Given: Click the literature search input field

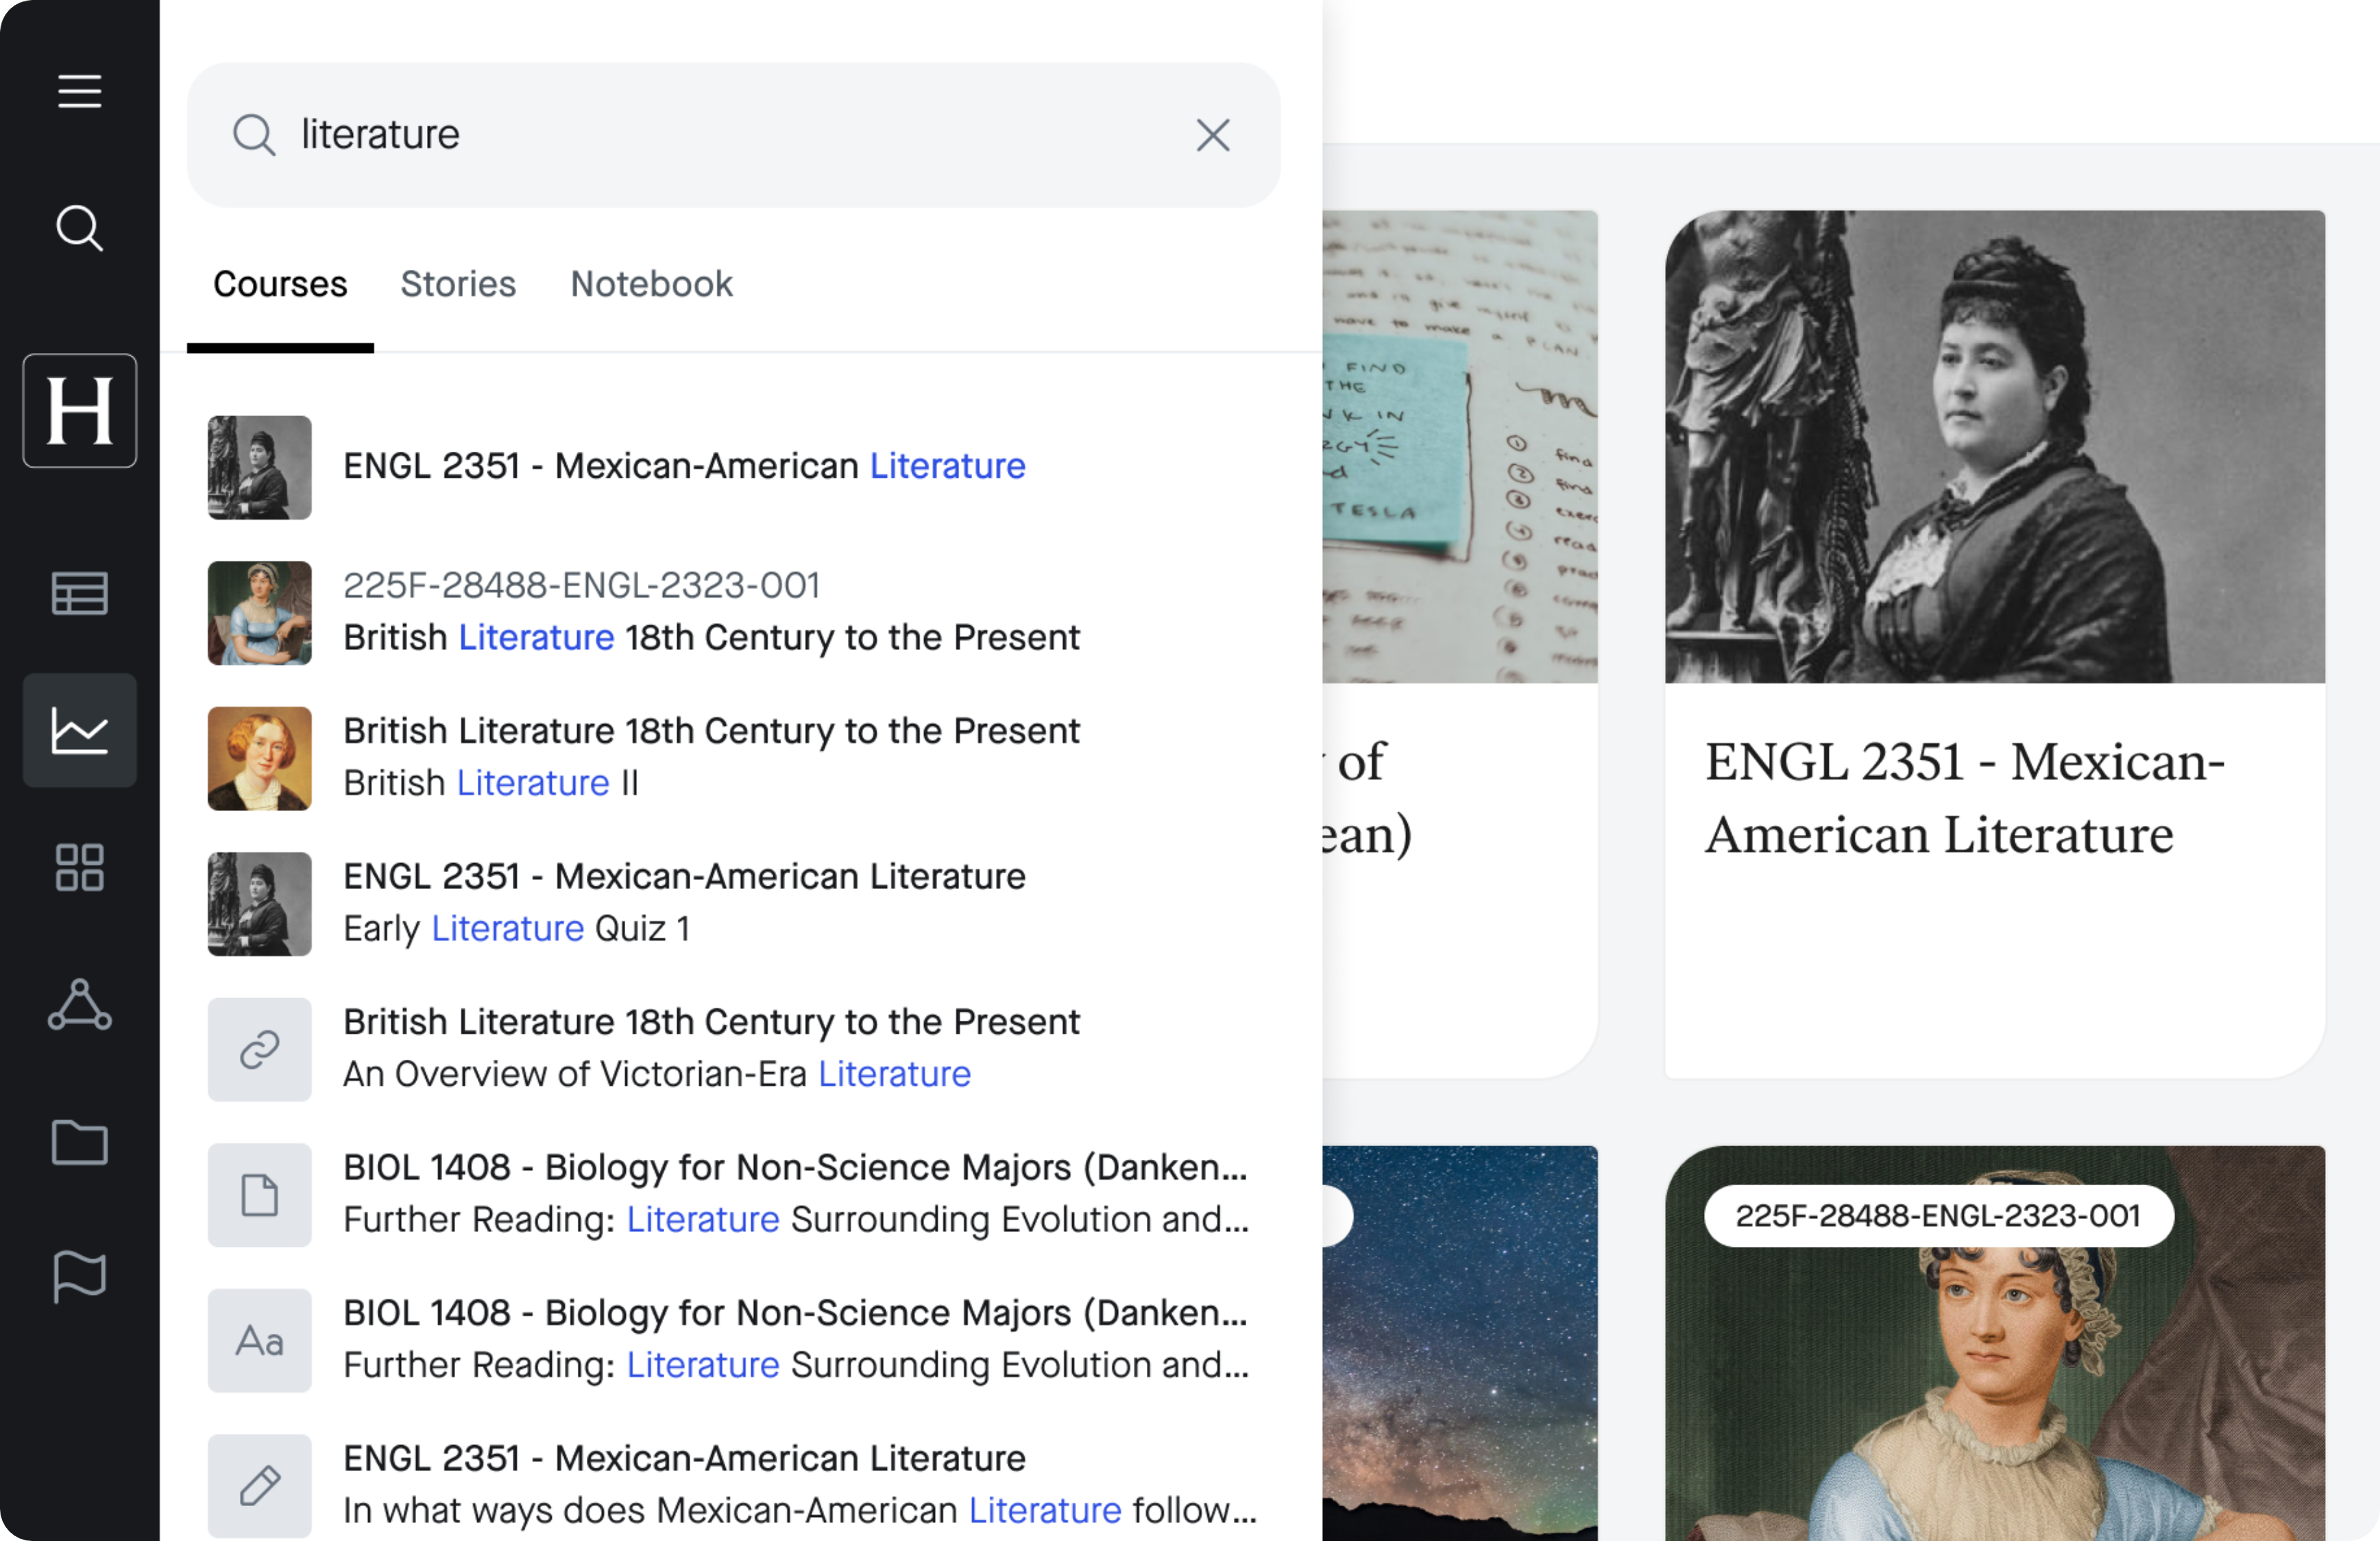Looking at the screenshot, I should click(734, 135).
